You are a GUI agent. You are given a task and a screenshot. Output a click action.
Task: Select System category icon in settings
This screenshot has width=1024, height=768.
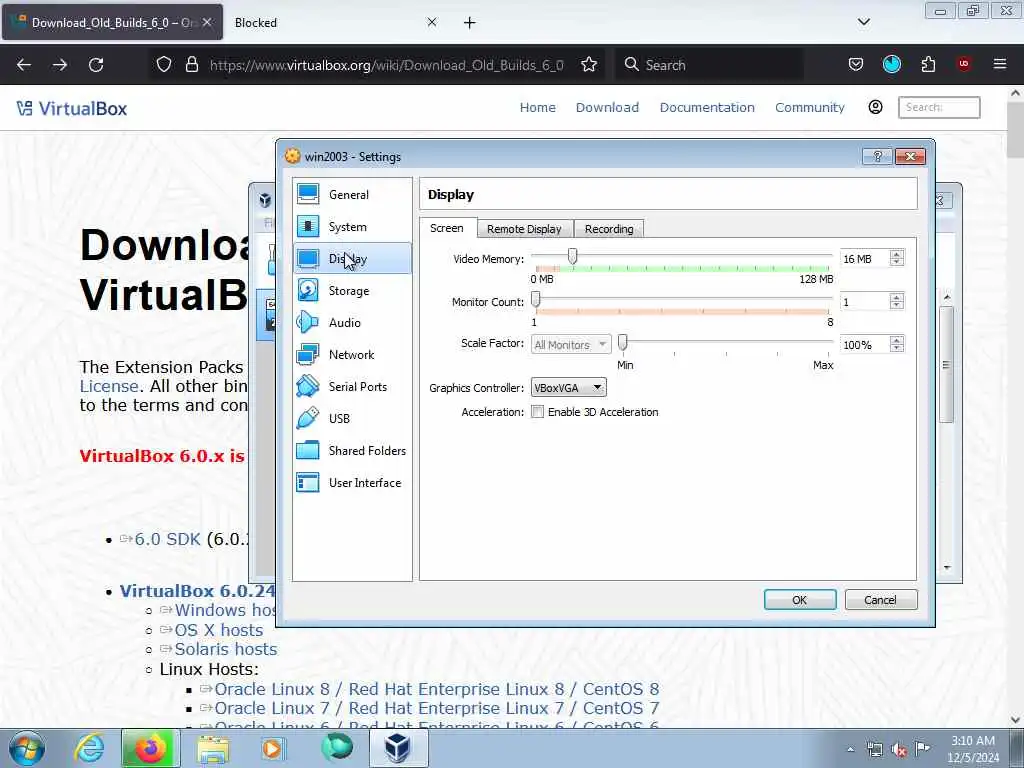308,226
